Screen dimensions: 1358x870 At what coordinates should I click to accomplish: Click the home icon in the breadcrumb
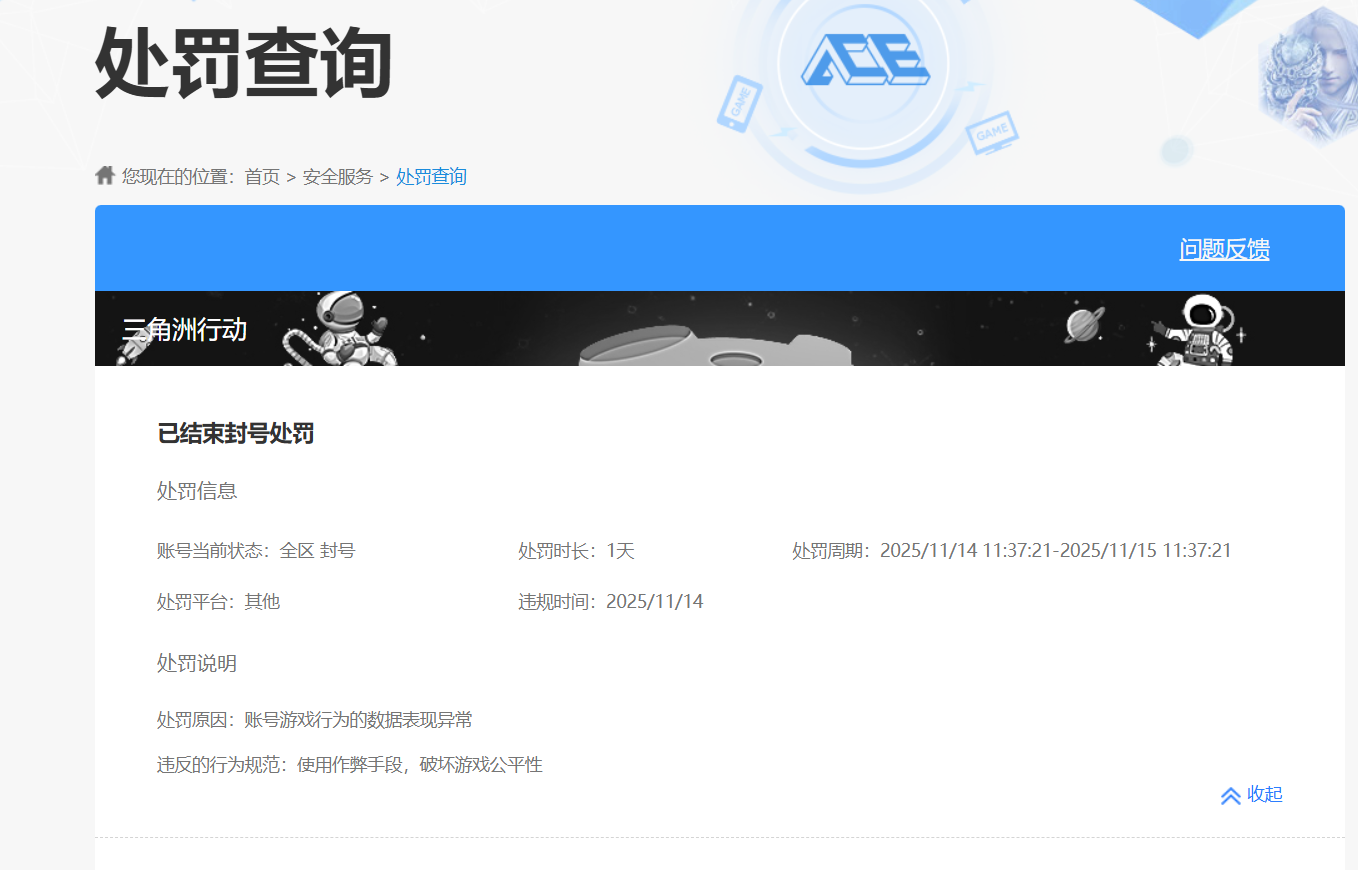pos(105,176)
